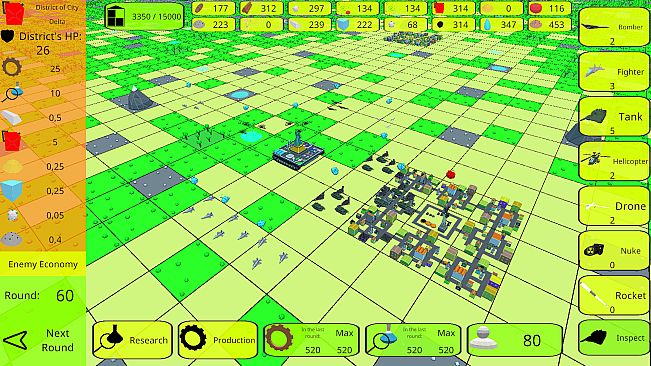Click the black dot resource showing 314

click(454, 25)
